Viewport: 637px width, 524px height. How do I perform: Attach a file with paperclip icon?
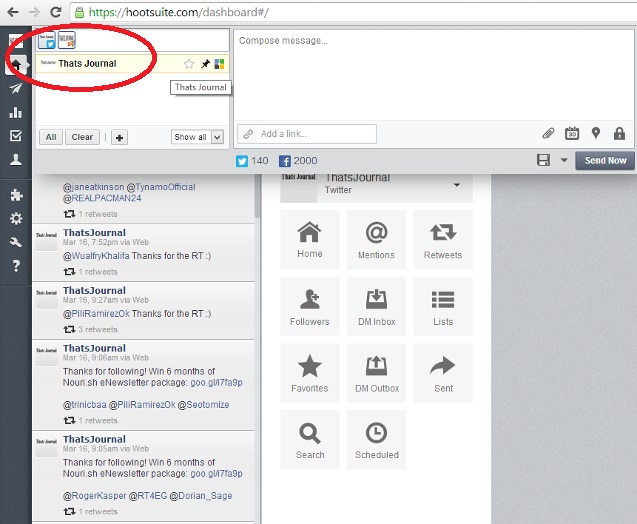548,133
